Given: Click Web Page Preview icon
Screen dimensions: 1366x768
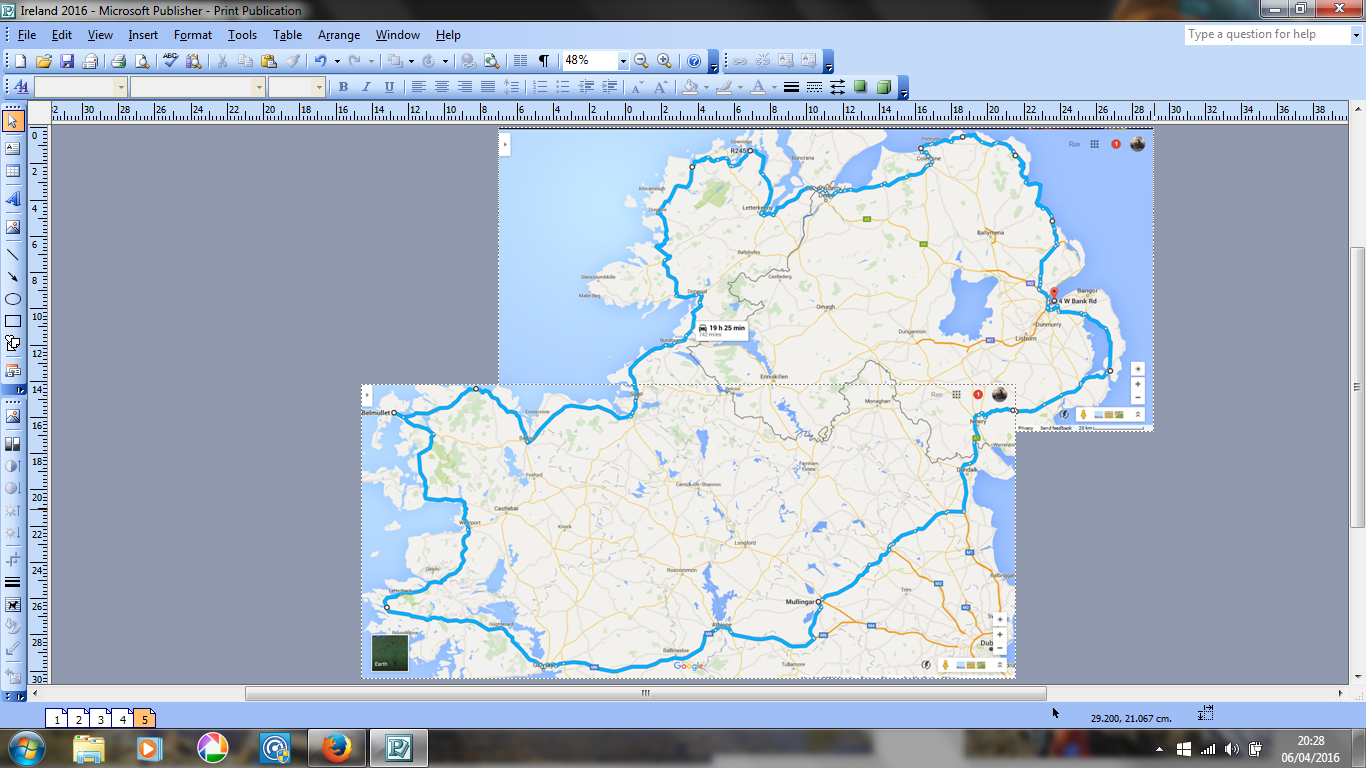Looking at the screenshot, I should coord(491,61).
